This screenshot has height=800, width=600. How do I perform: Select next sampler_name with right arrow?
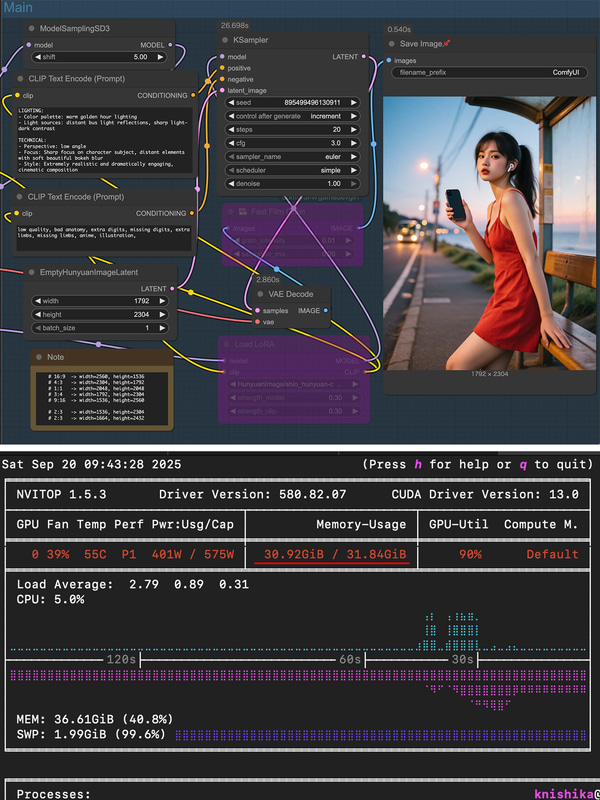tap(354, 157)
